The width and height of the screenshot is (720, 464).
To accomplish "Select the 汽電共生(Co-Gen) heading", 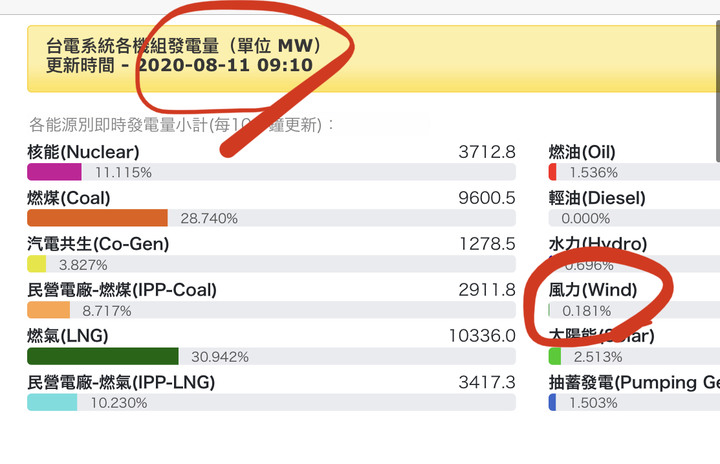I will tap(98, 244).
